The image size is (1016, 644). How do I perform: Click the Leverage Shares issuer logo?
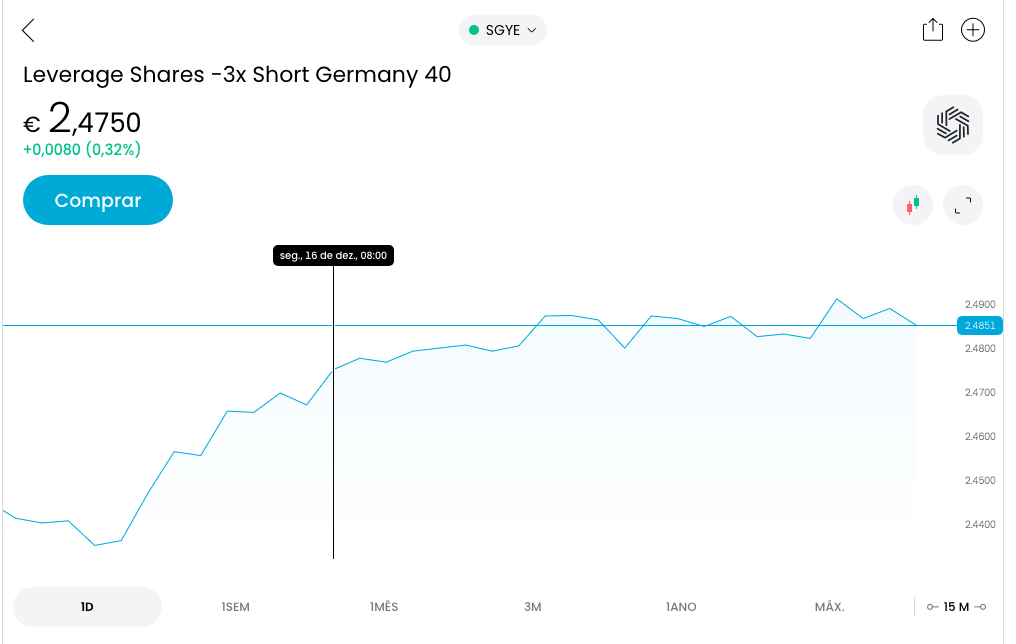[x=953, y=125]
